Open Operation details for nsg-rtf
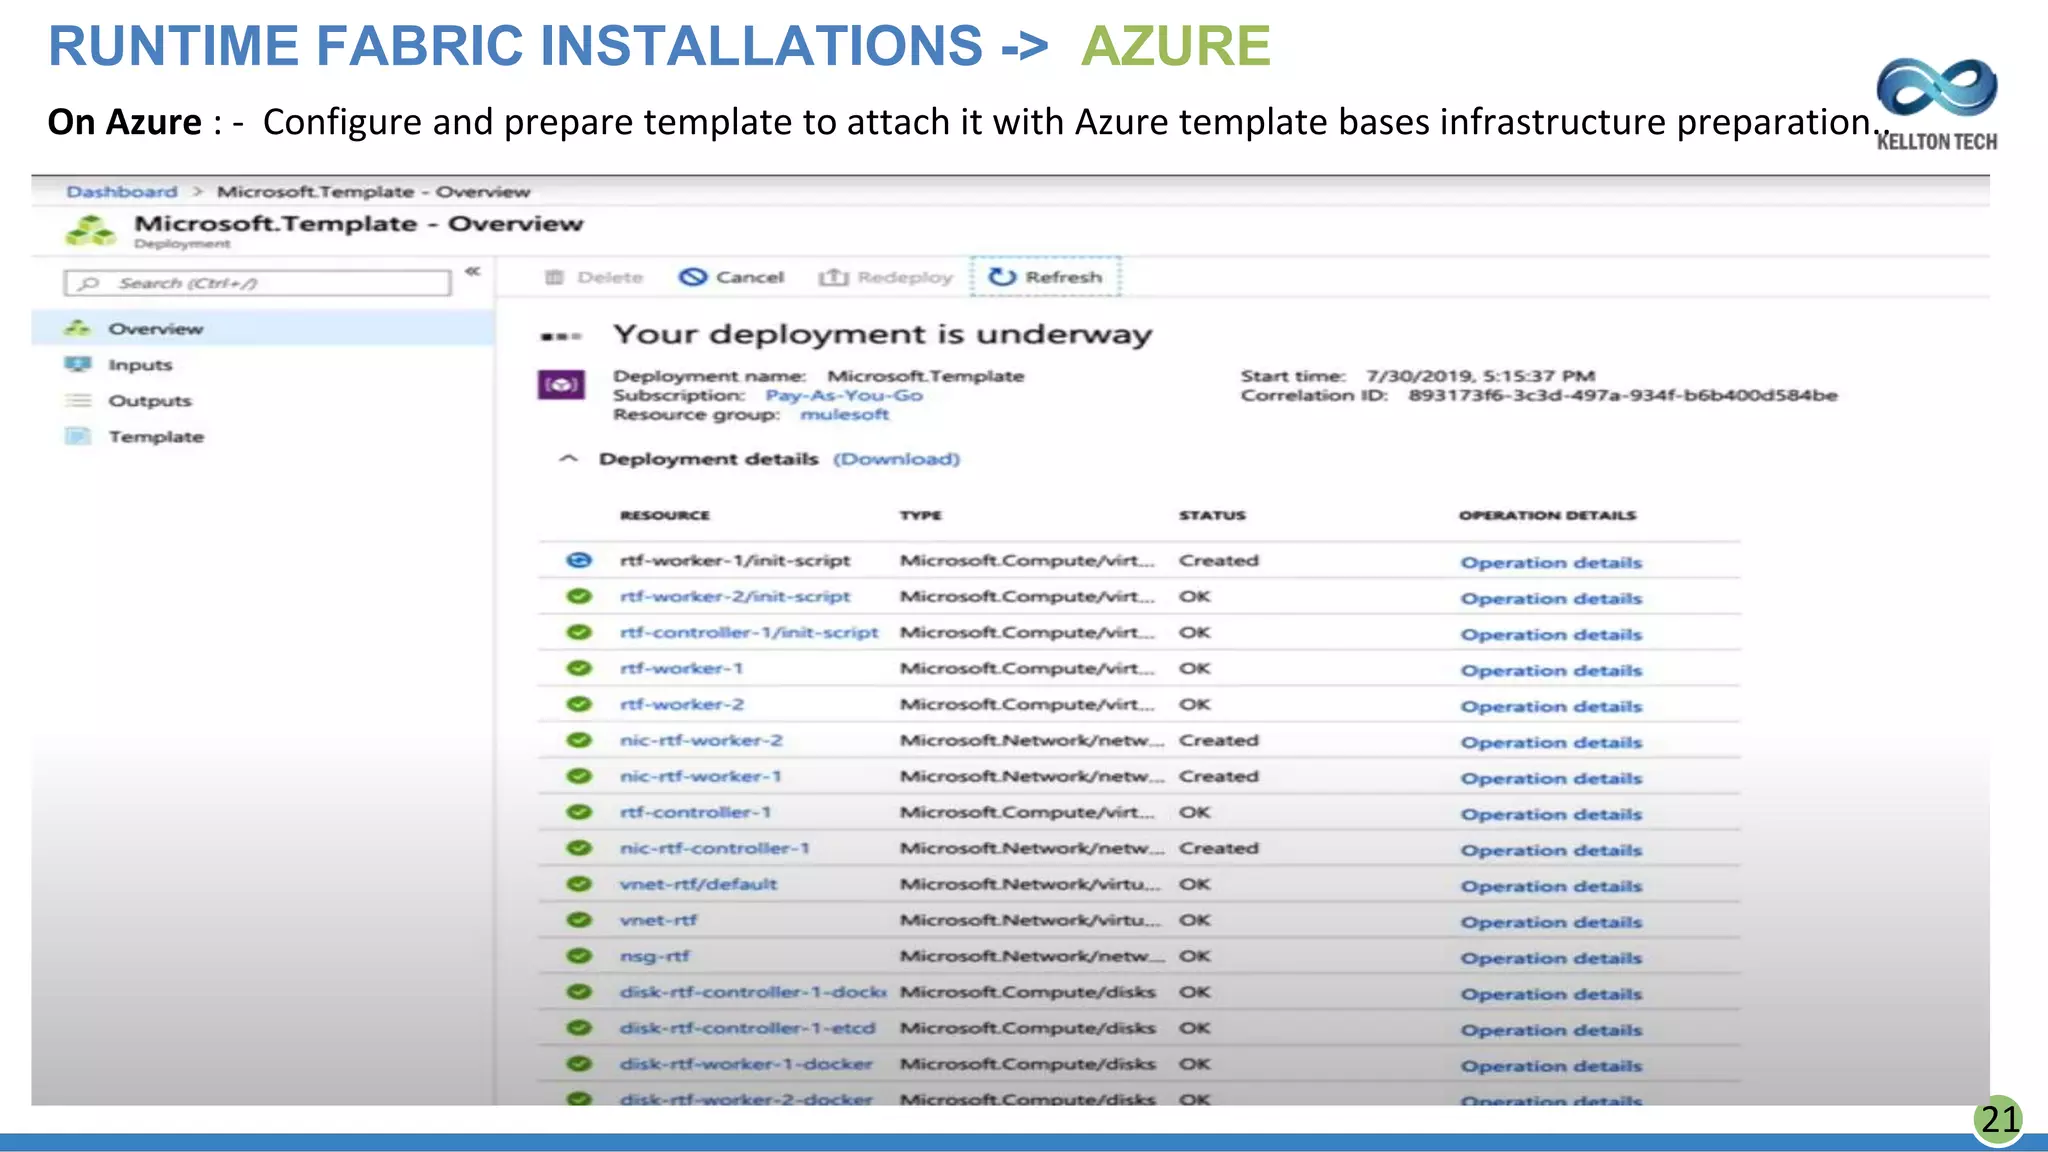 pos(1551,958)
